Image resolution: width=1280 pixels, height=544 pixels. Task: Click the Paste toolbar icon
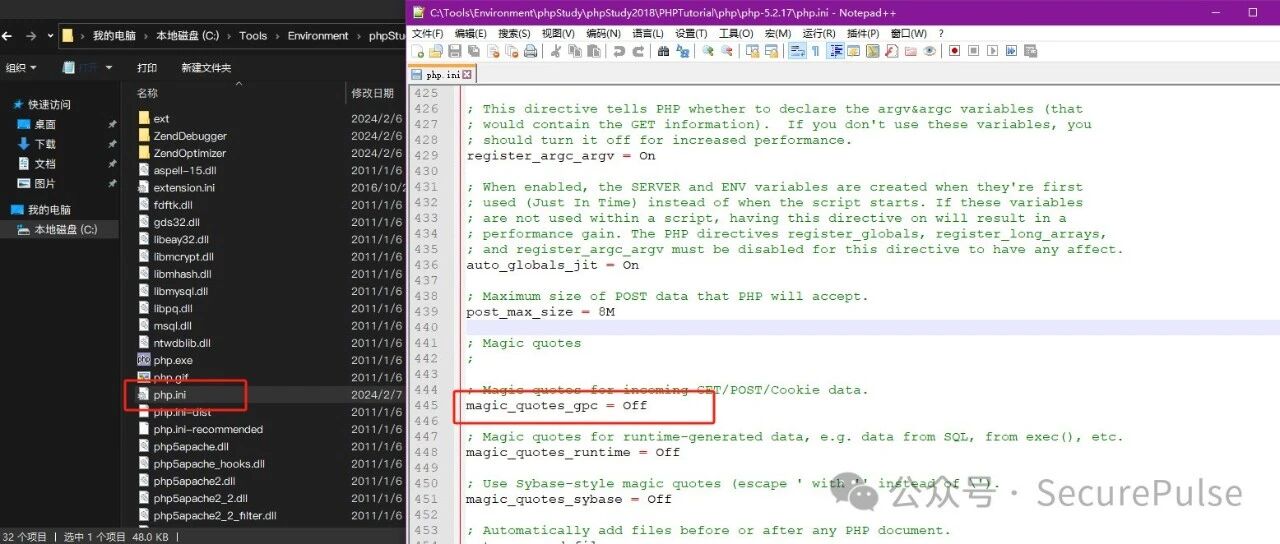coord(593,51)
